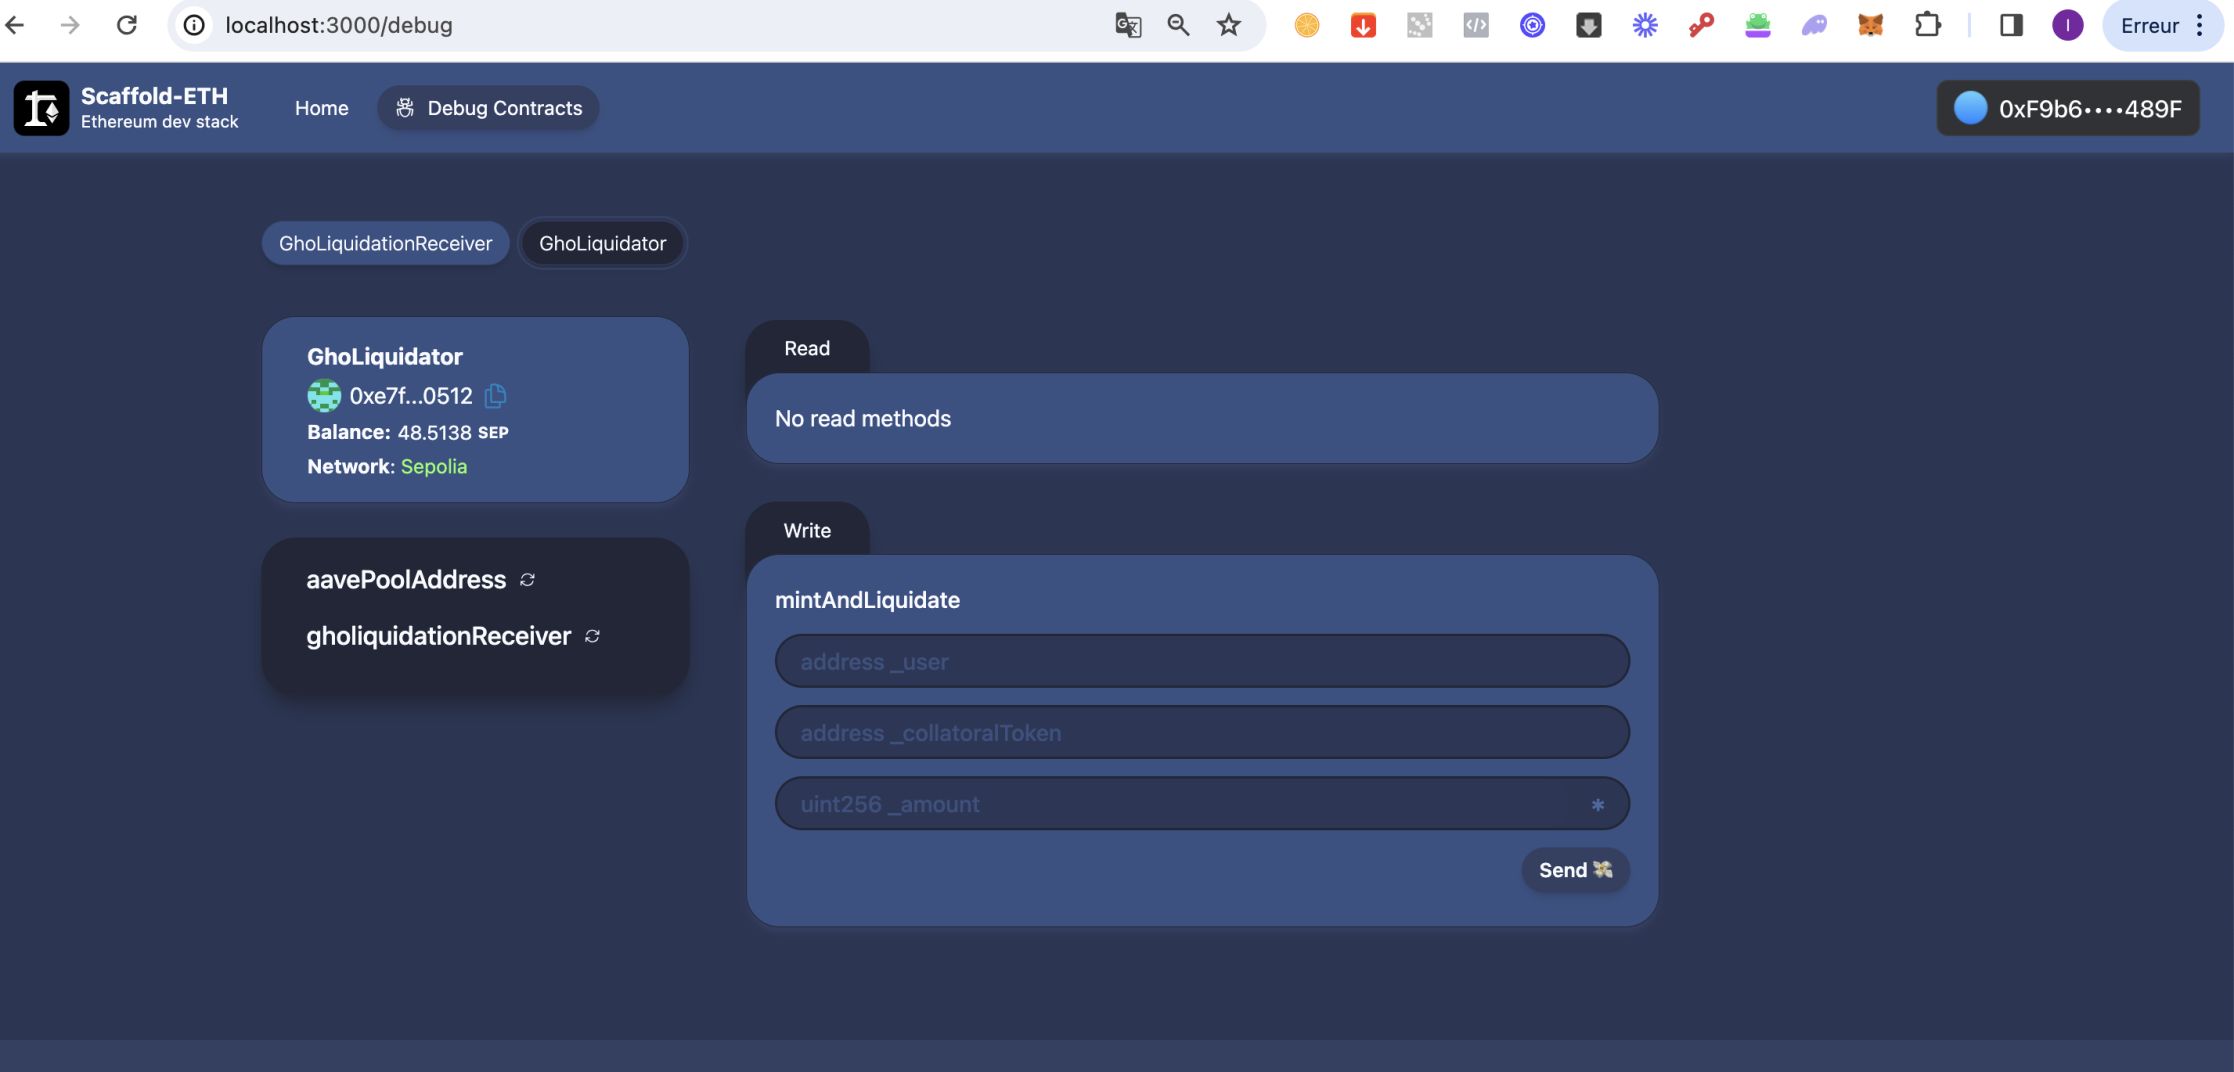2234x1072 pixels.
Task: Click the aavePoolAddress variable name
Action: tap(406, 580)
